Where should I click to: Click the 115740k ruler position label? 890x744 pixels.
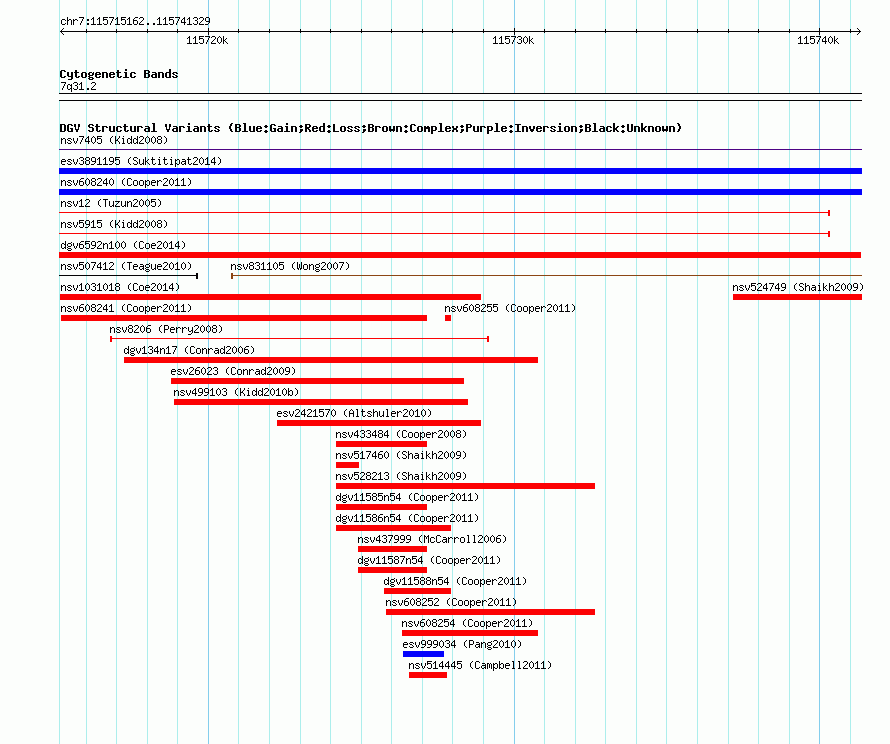[x=818, y=40]
